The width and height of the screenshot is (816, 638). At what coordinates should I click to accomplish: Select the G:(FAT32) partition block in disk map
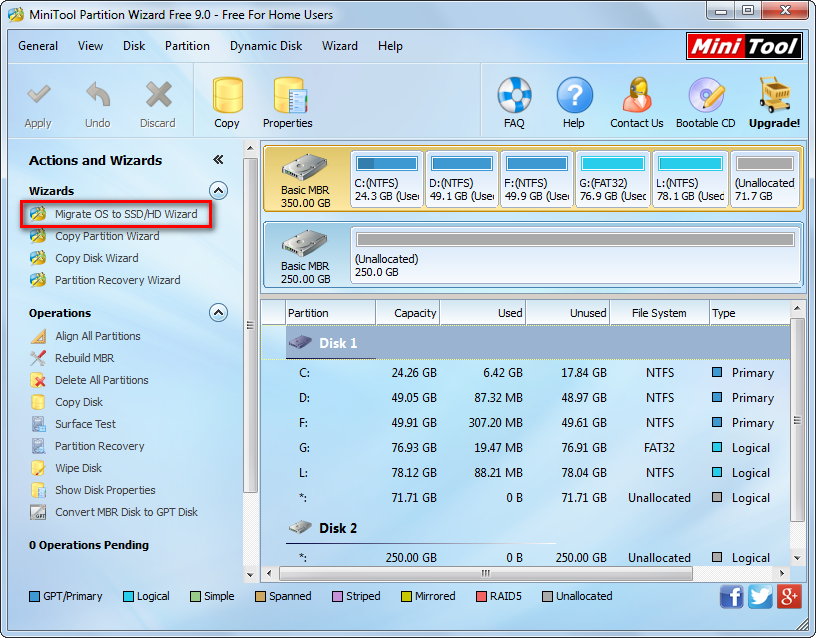coord(612,180)
